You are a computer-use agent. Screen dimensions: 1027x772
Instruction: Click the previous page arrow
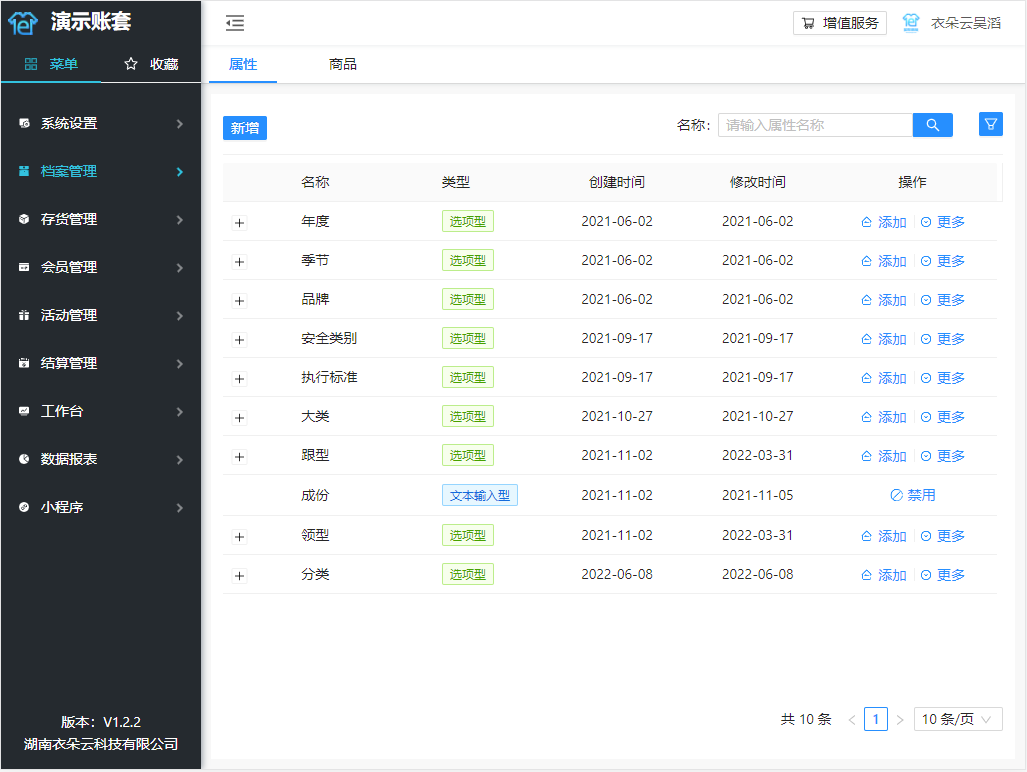point(851,720)
